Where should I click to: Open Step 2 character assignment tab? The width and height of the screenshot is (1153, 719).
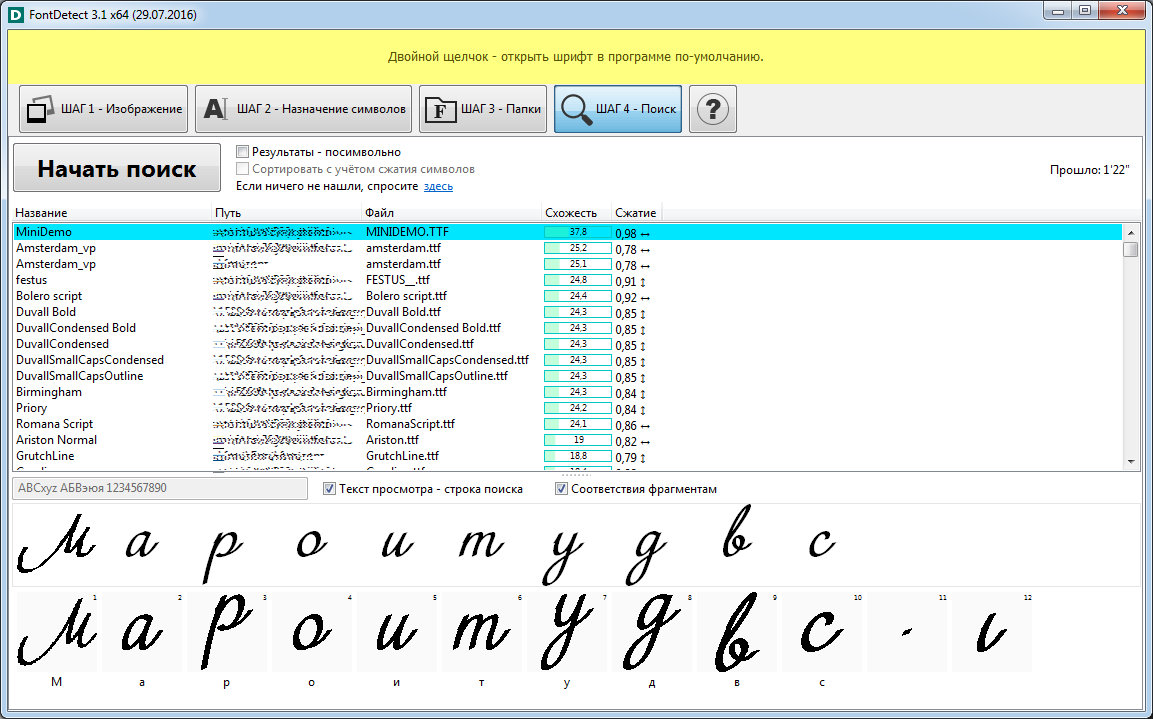point(303,109)
